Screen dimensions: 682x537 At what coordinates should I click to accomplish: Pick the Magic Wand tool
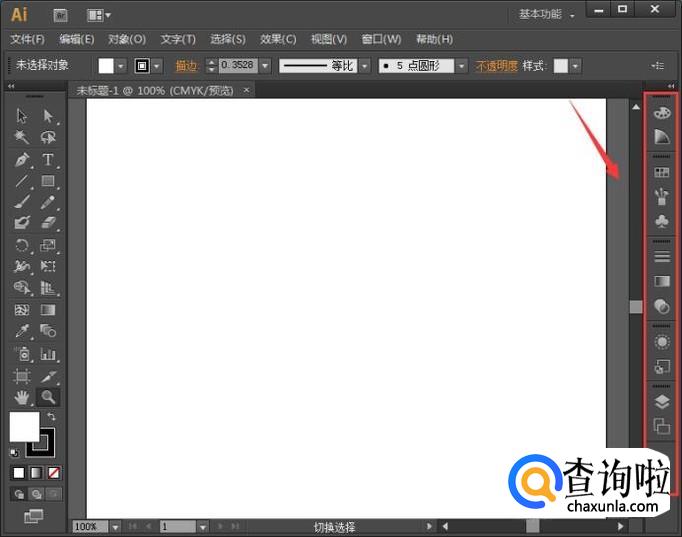(22, 138)
